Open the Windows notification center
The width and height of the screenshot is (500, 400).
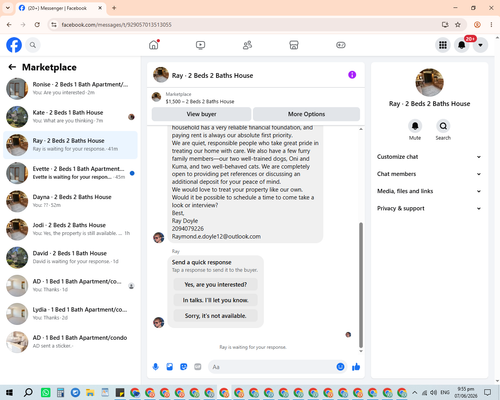[488, 392]
